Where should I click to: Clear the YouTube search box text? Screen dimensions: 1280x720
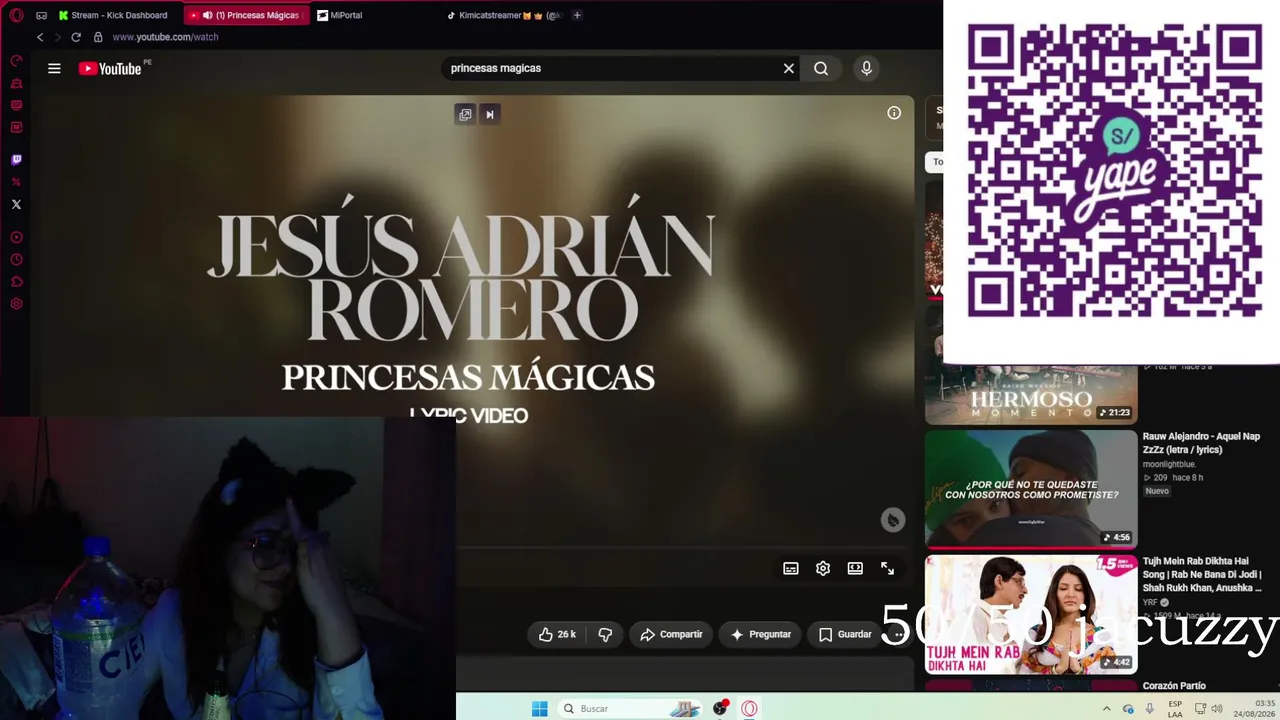click(x=789, y=68)
